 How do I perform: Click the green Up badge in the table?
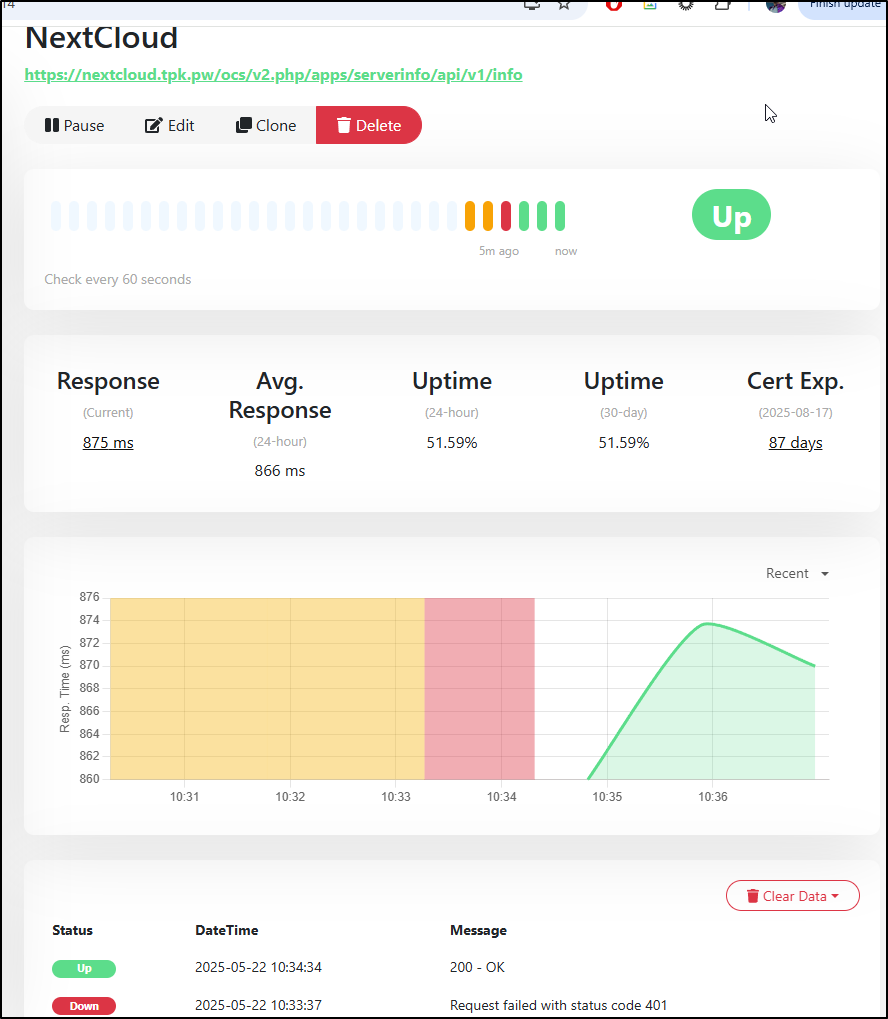coord(84,968)
